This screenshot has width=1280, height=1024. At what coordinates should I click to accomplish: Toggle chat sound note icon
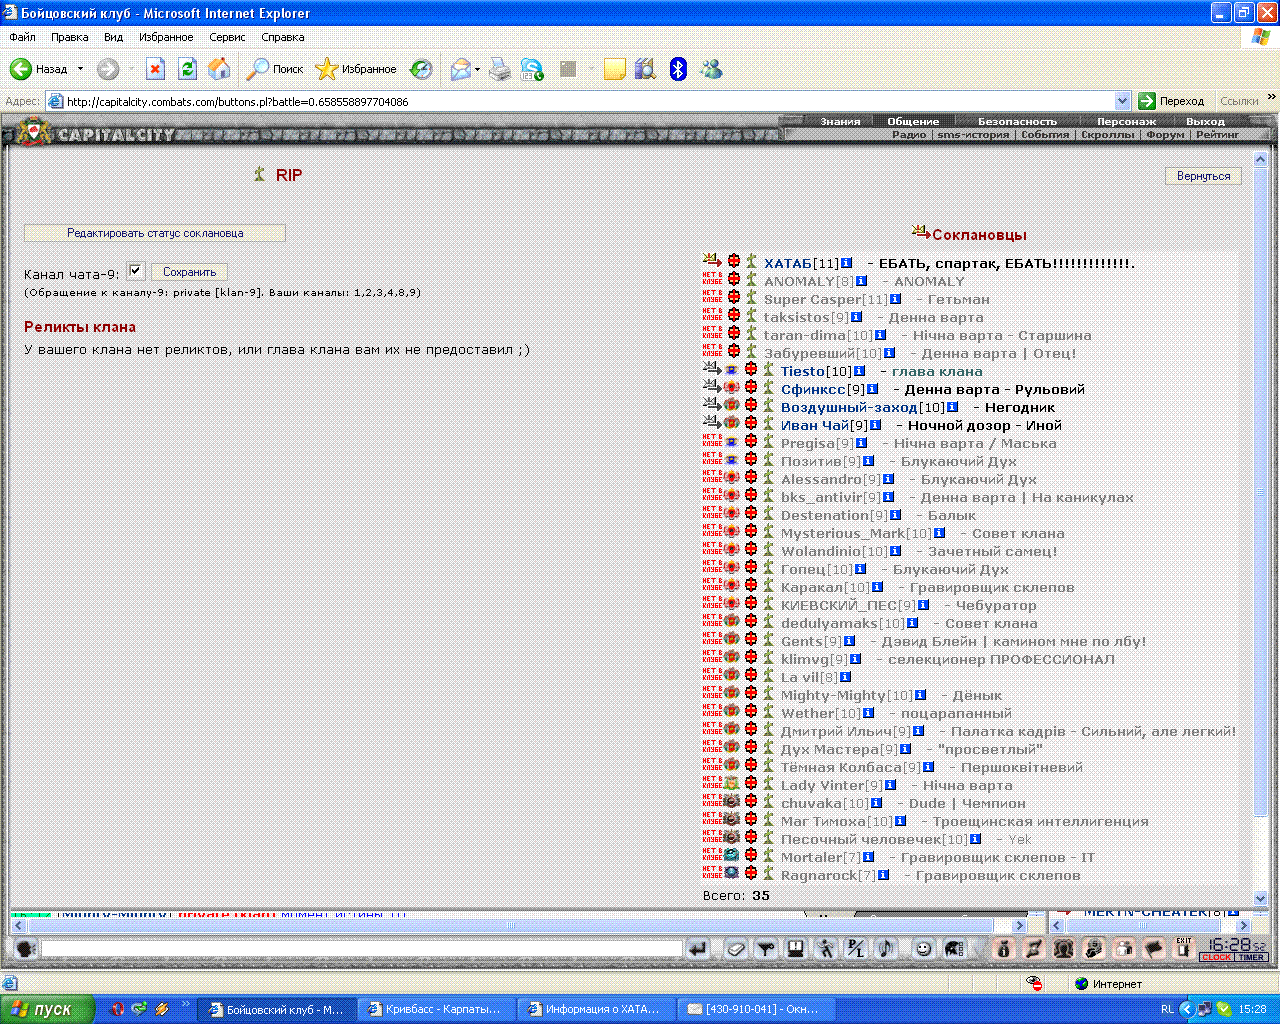coord(886,949)
